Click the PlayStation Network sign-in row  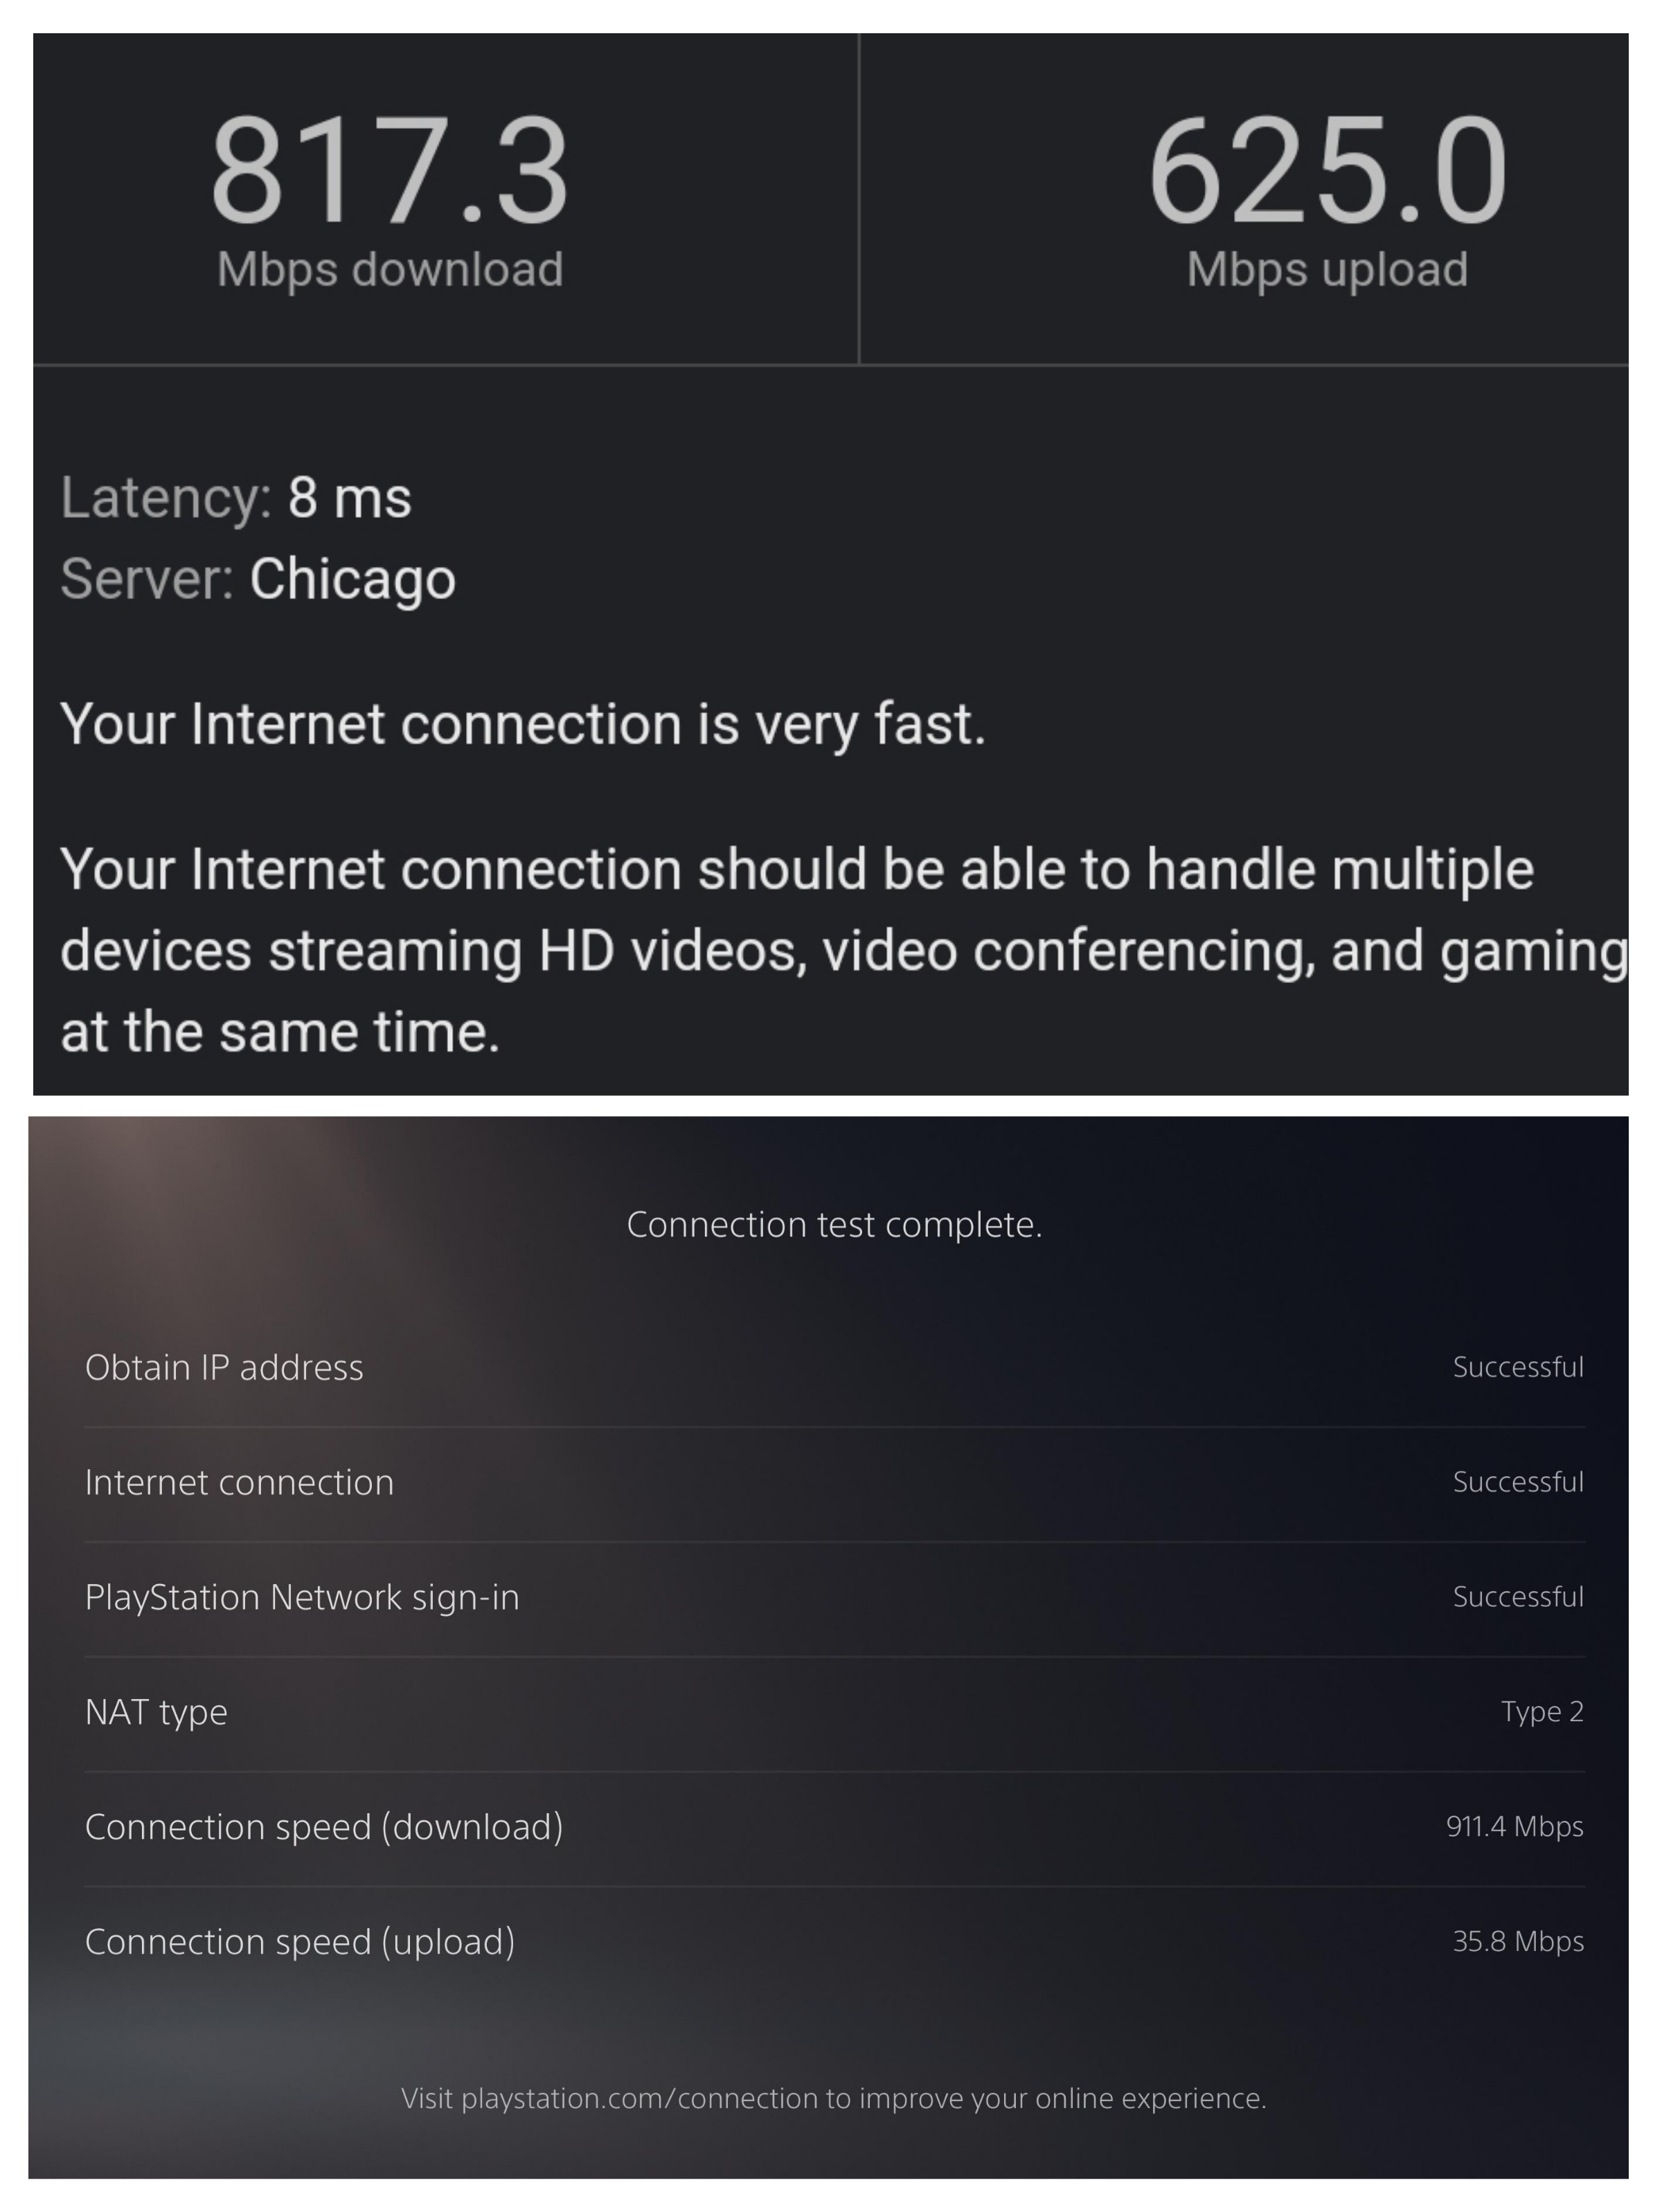click(x=303, y=1596)
